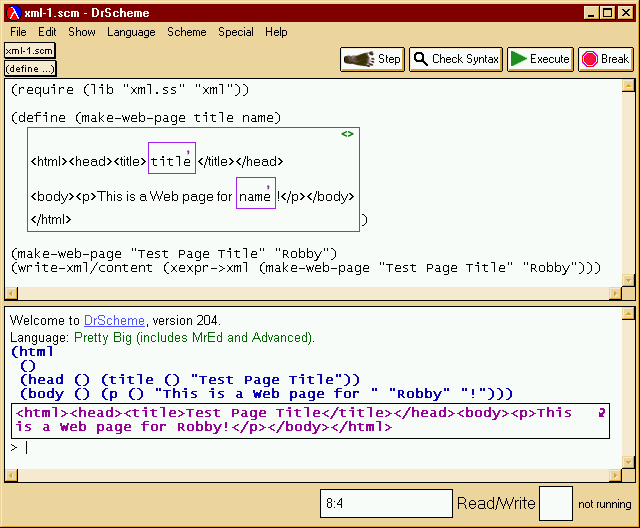
Task: Click the '(head () (title ()' output line
Action: (190, 379)
